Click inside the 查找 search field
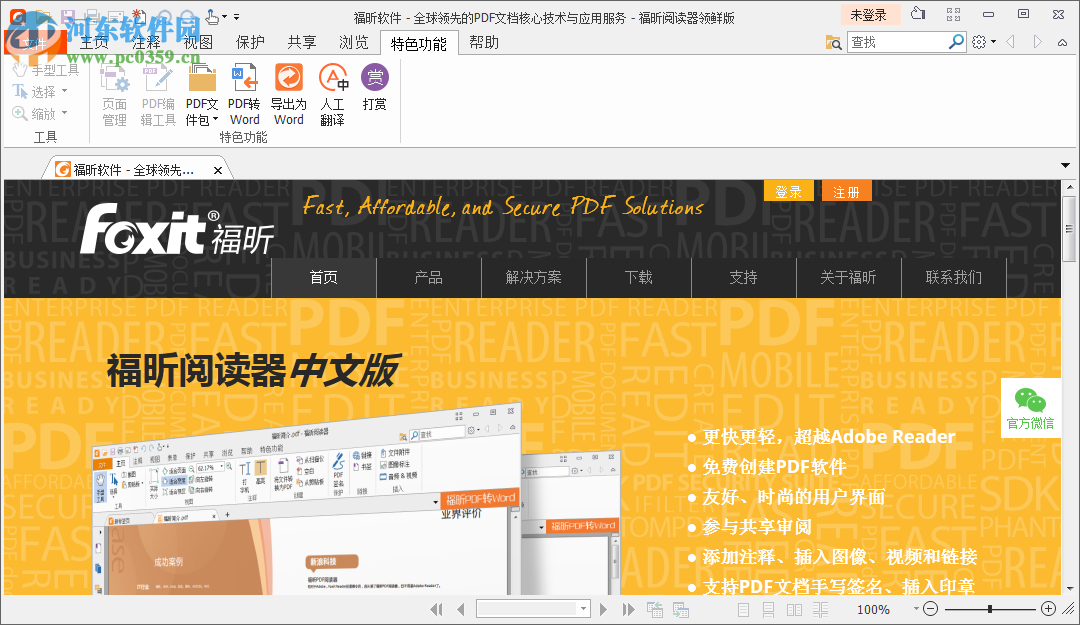The image size is (1080, 625). click(897, 42)
